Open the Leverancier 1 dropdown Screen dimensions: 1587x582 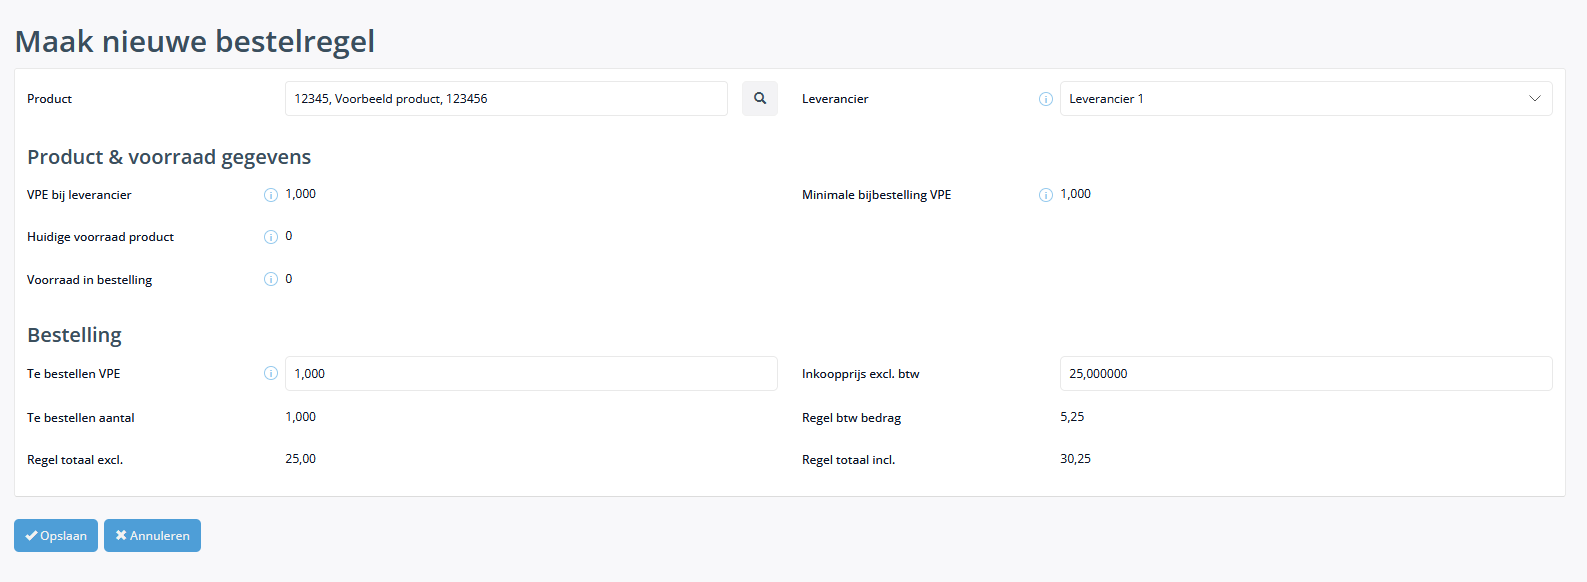coord(1306,98)
